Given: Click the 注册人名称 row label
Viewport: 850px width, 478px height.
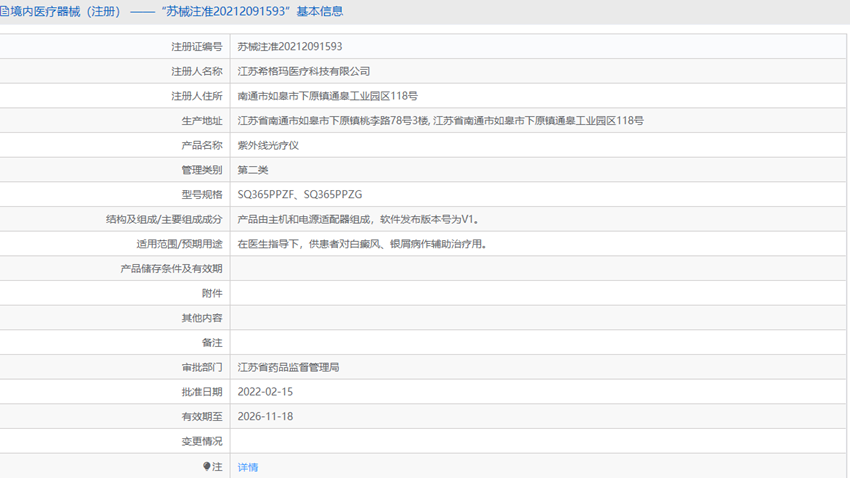Looking at the screenshot, I should pyautogui.click(x=197, y=71).
